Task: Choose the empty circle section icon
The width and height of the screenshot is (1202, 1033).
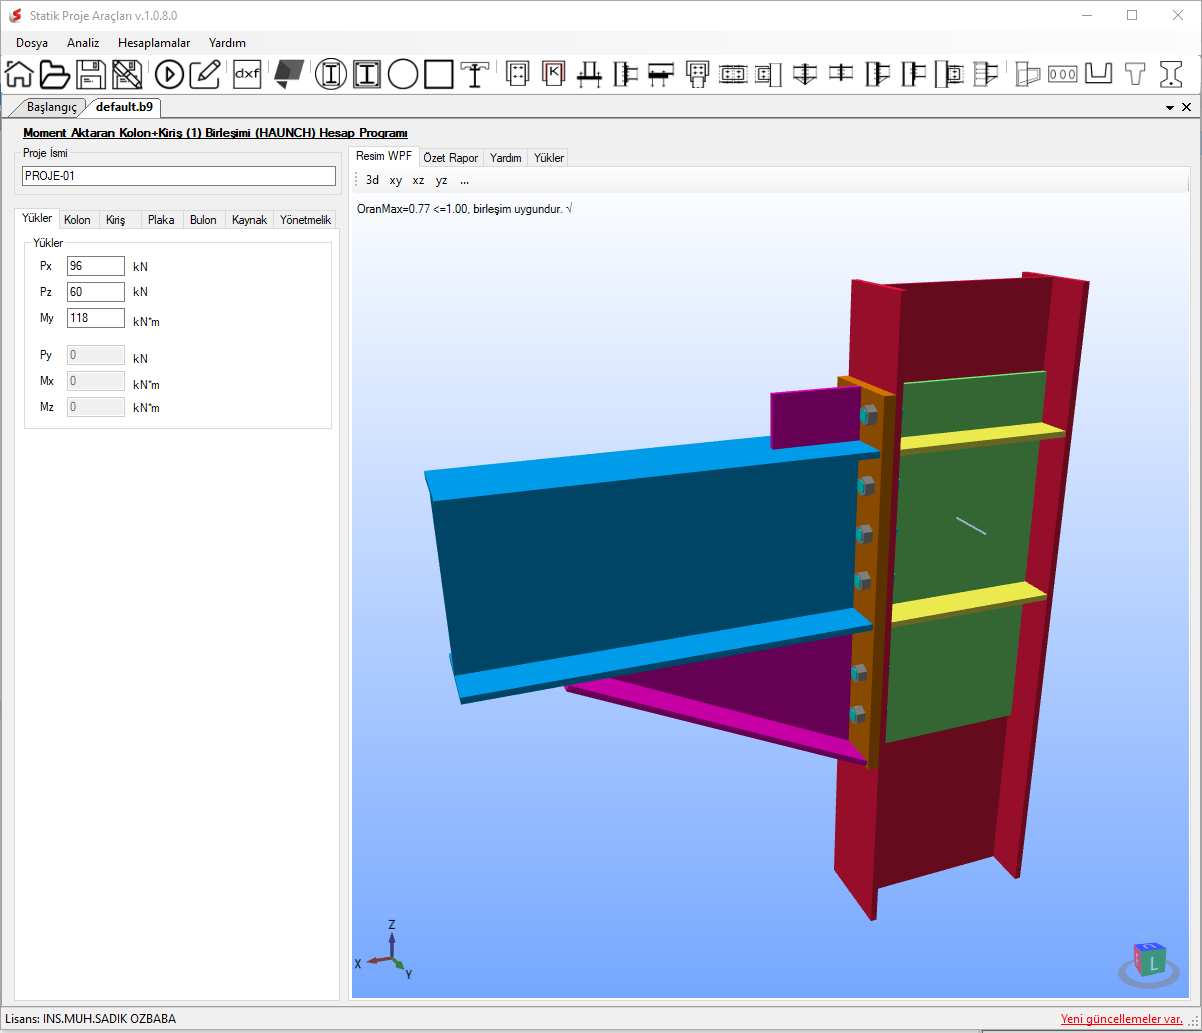Action: [x=403, y=74]
